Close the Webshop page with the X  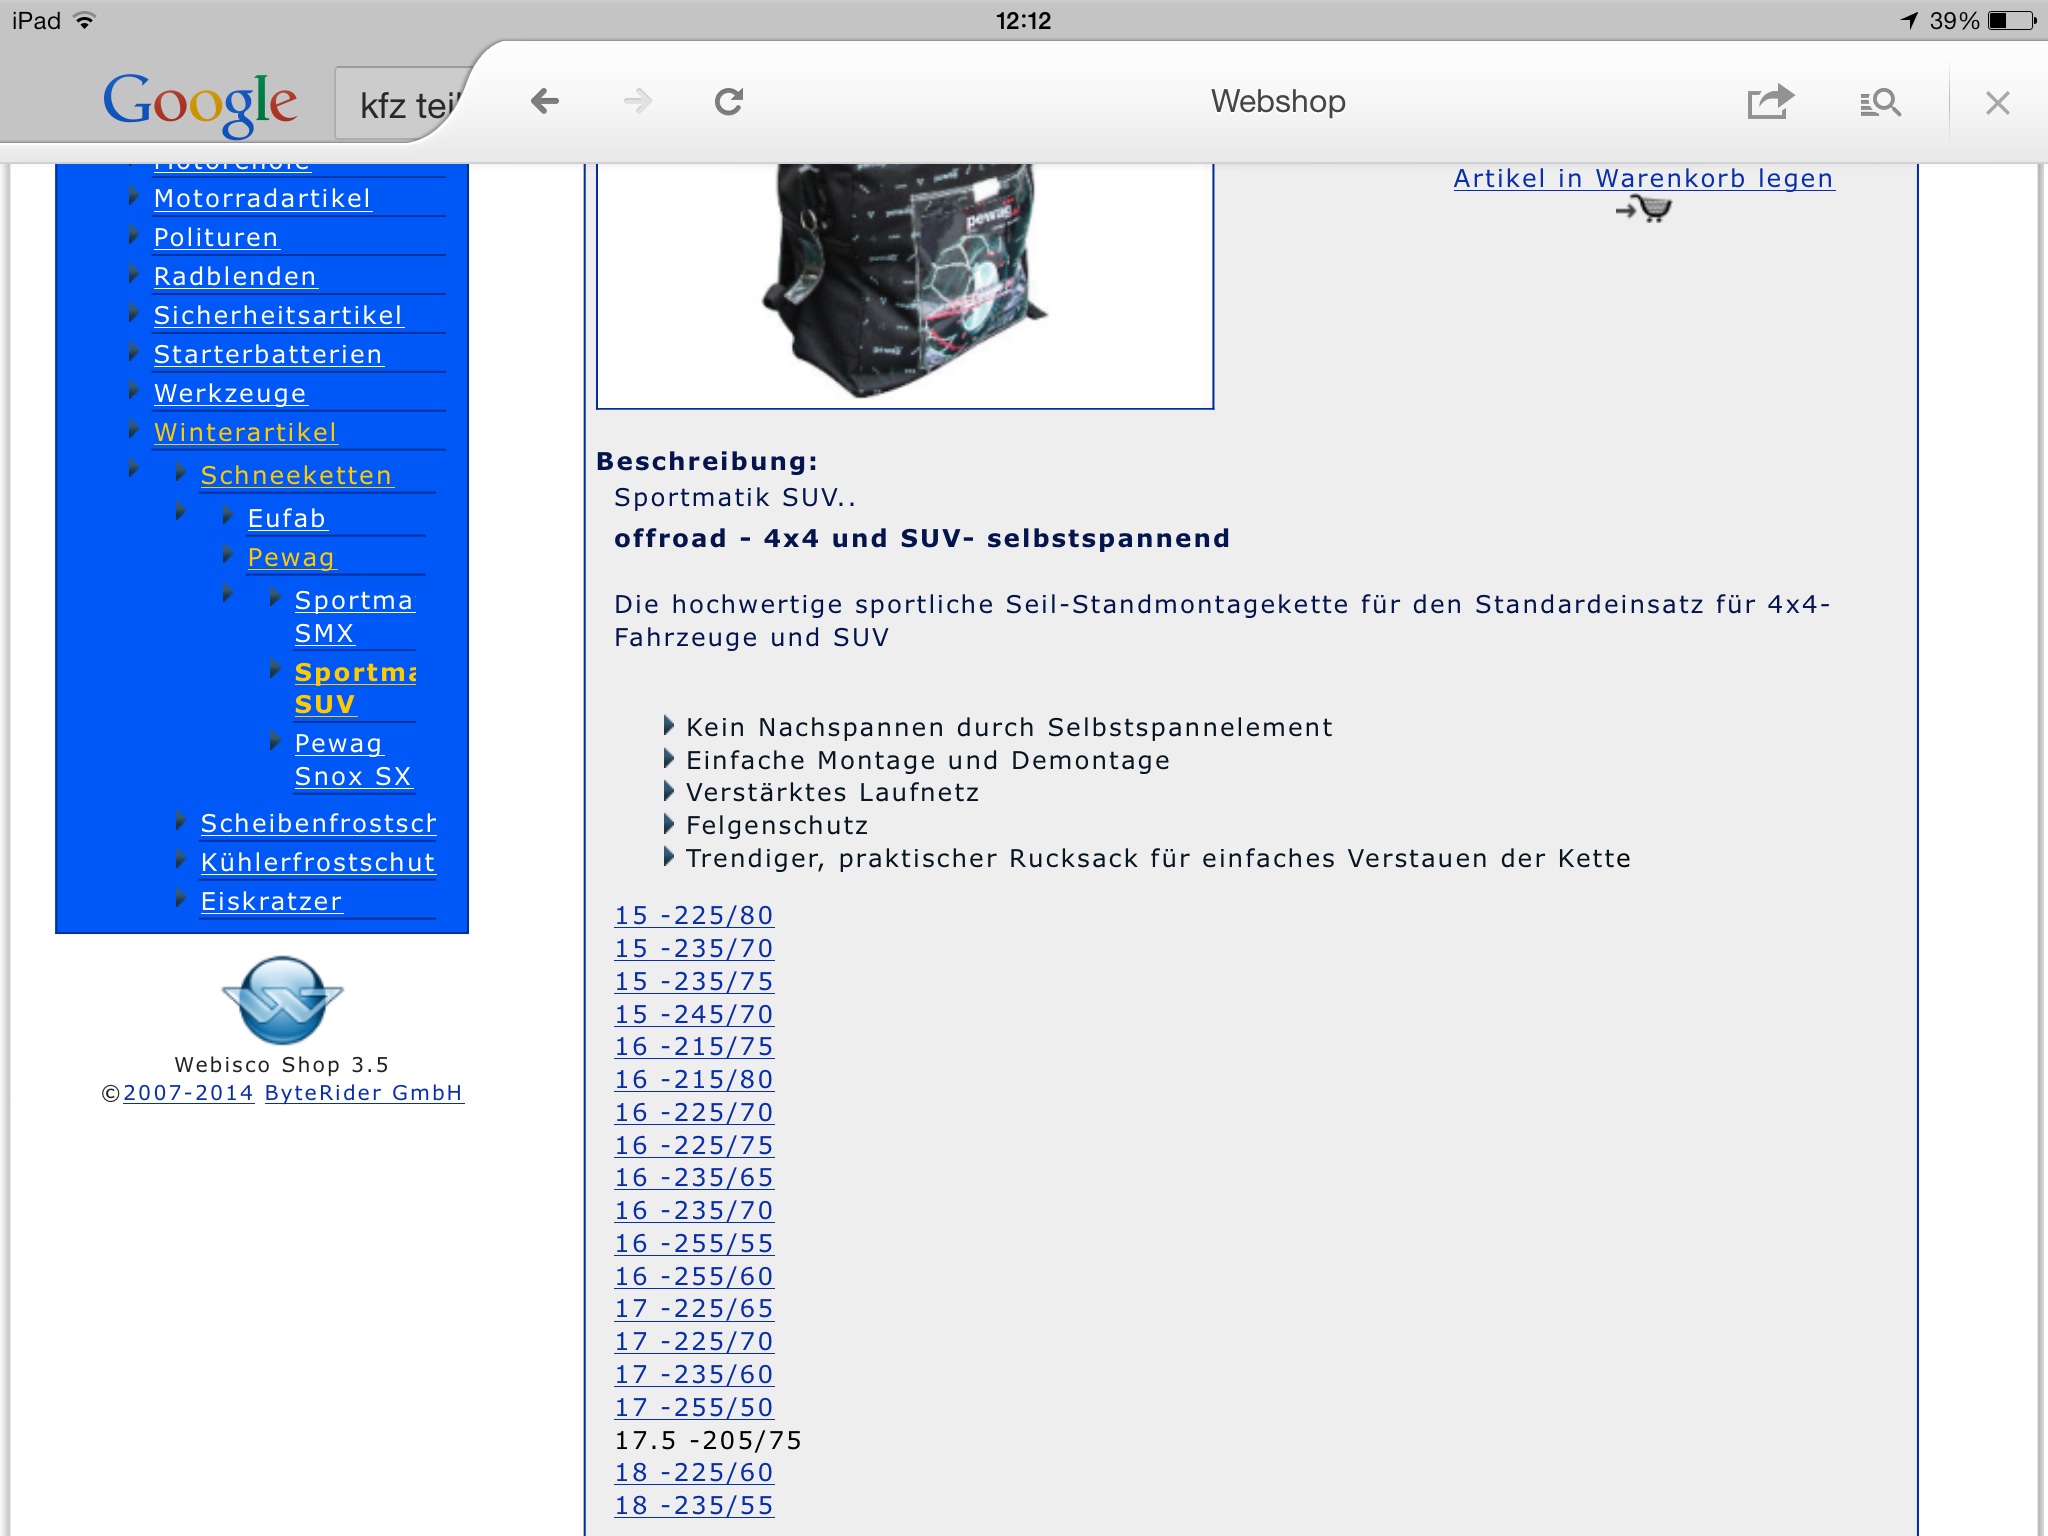[1997, 103]
